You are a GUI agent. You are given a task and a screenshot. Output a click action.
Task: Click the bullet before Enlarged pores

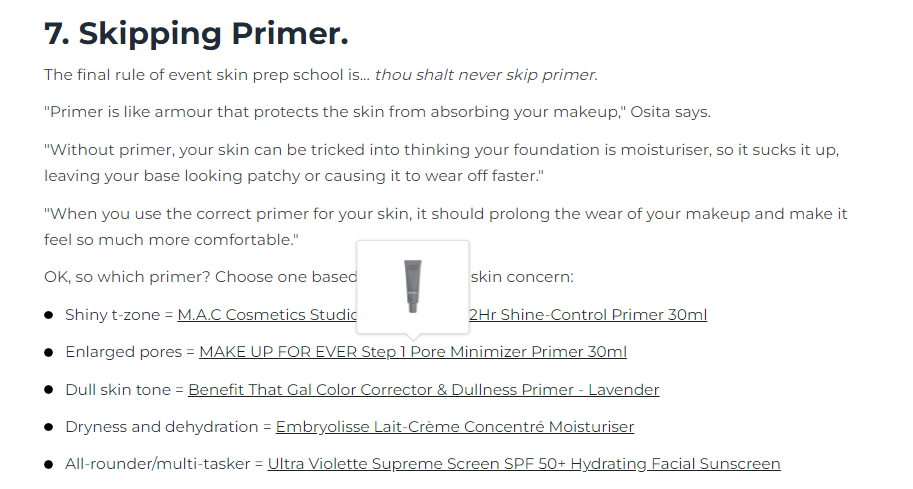(x=49, y=352)
